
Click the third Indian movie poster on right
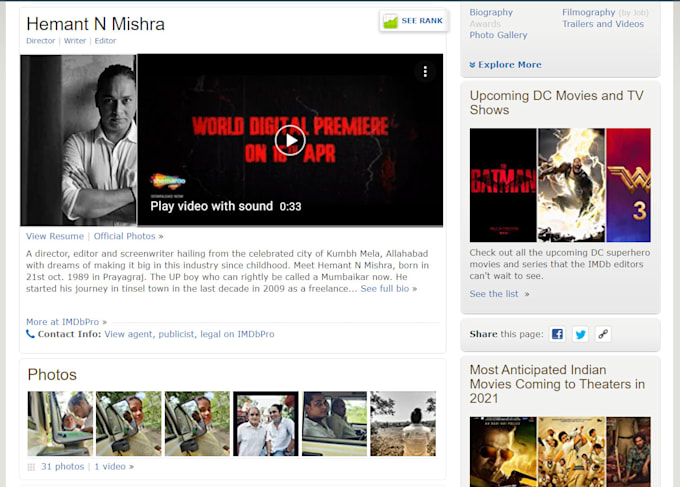click(x=628, y=452)
